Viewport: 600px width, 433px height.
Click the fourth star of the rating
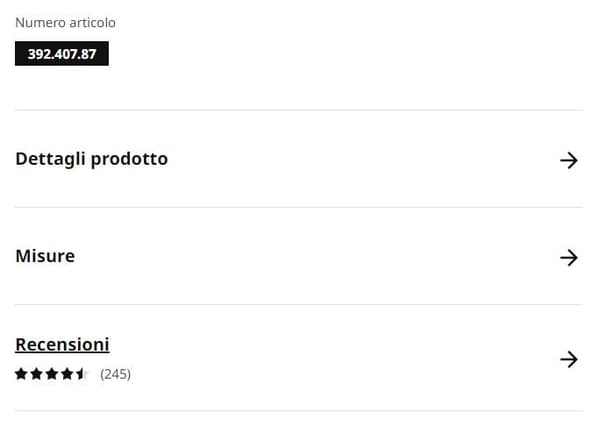pos(66,375)
